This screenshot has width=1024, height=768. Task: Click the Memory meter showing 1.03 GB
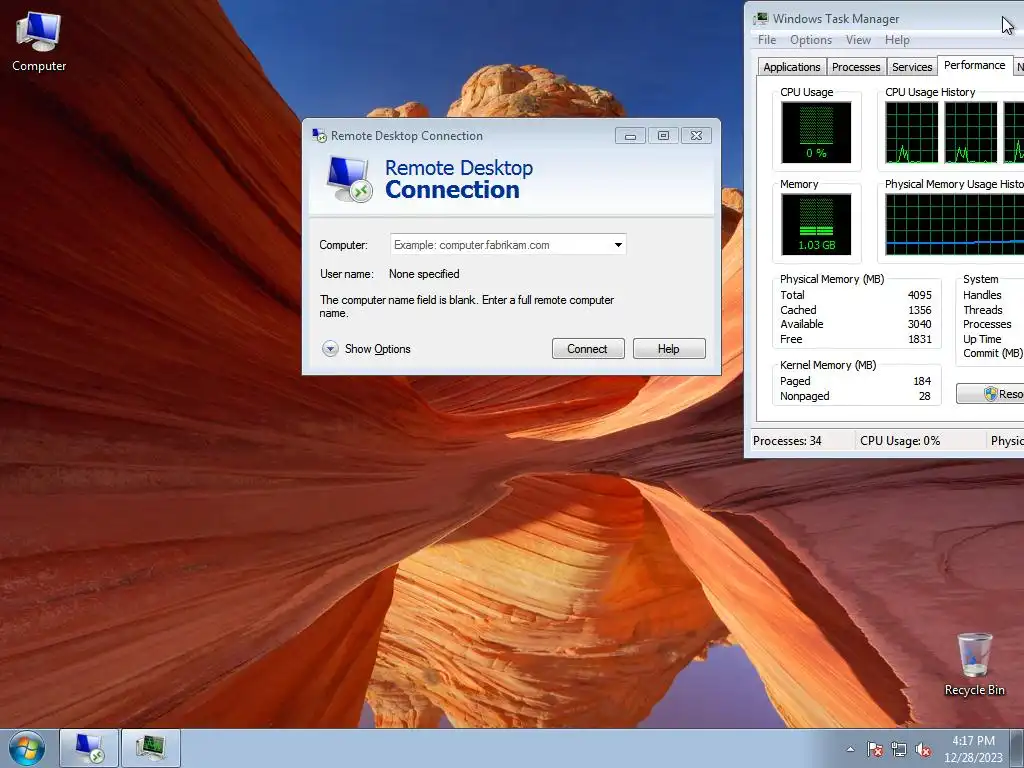click(816, 225)
